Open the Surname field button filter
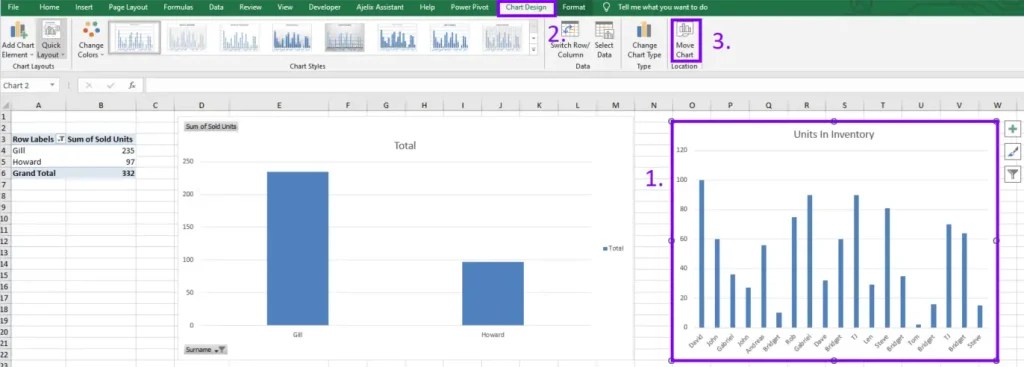Image resolution: width=1024 pixels, height=367 pixels. (221, 350)
